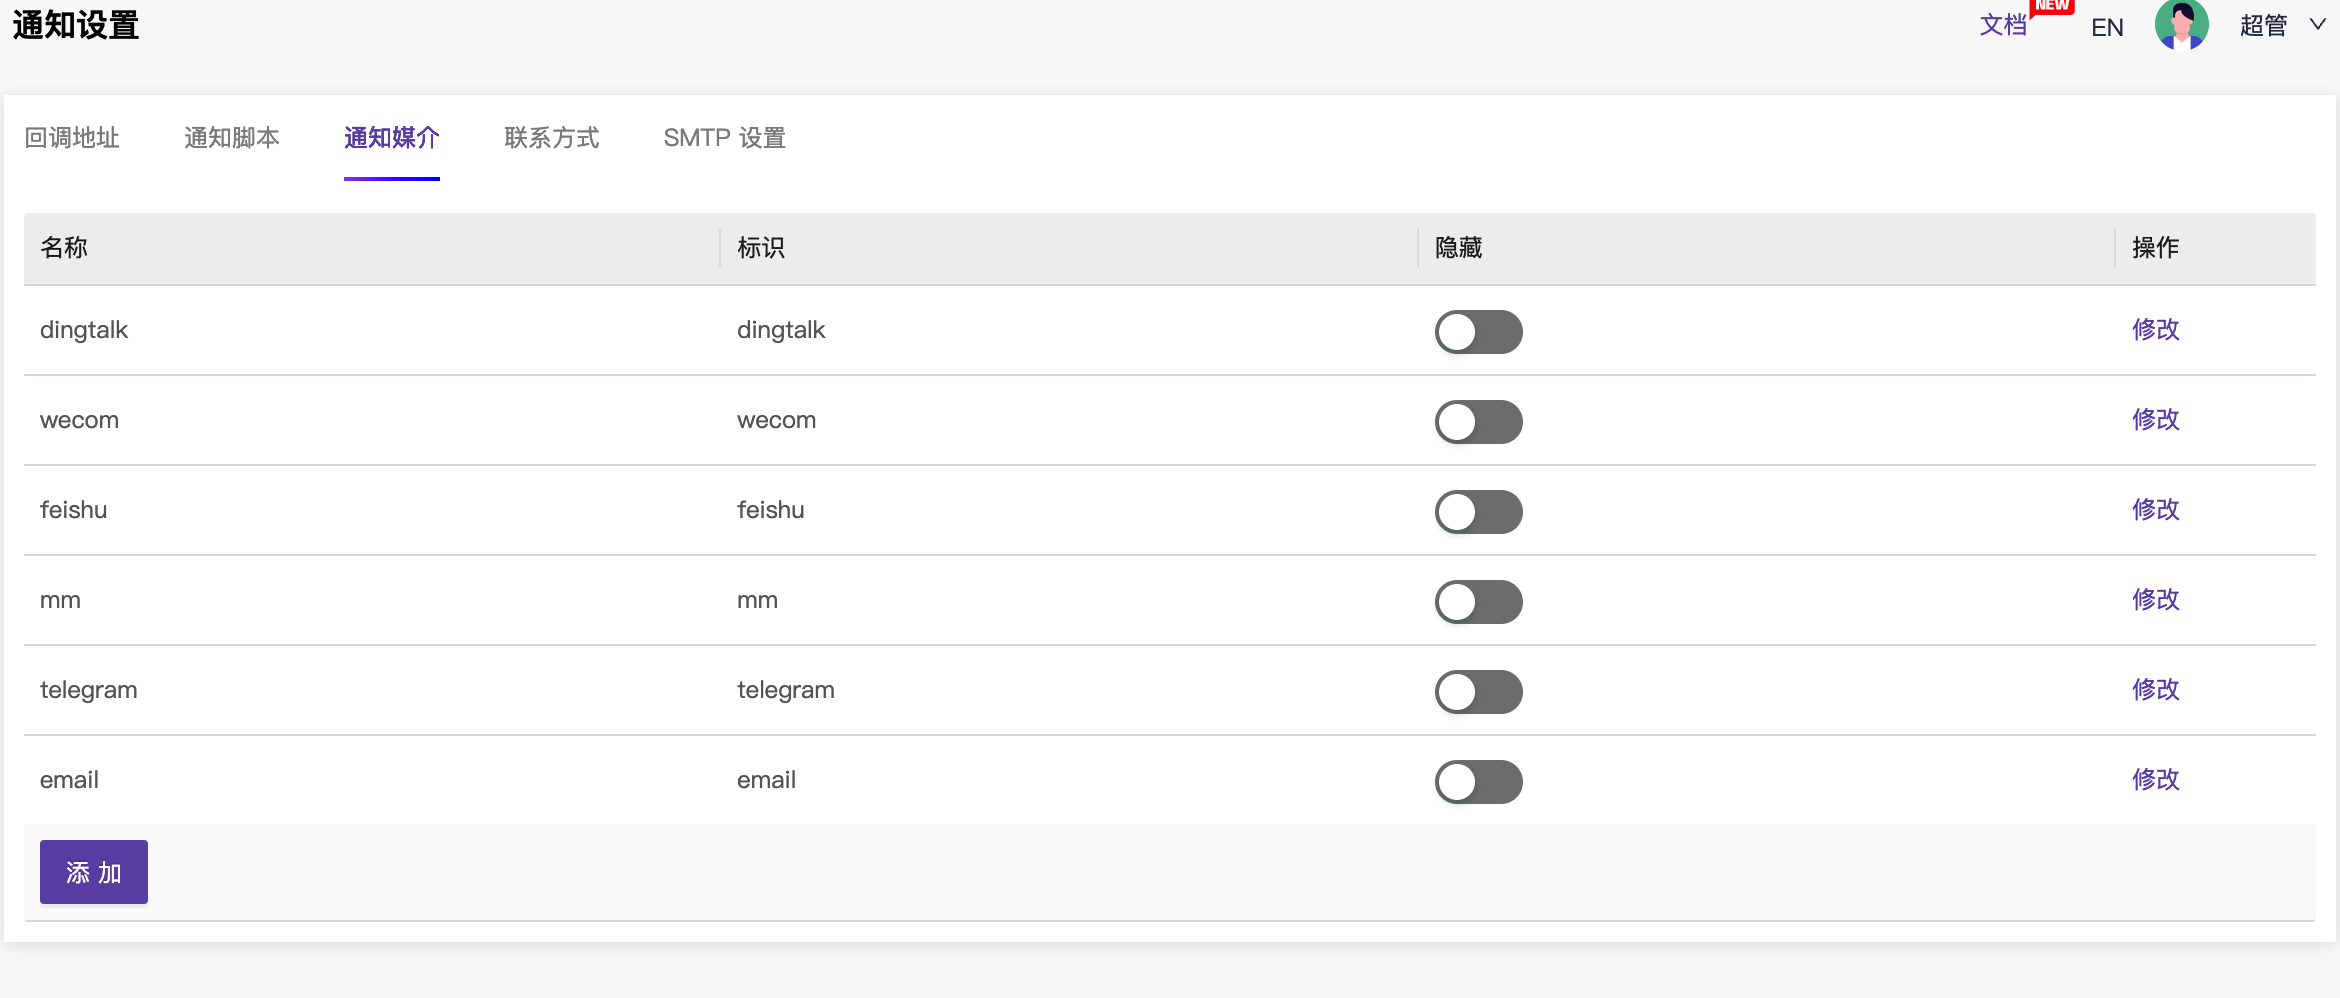2340x998 pixels.
Task: Open the 联系方式 tab
Action: click(x=551, y=139)
